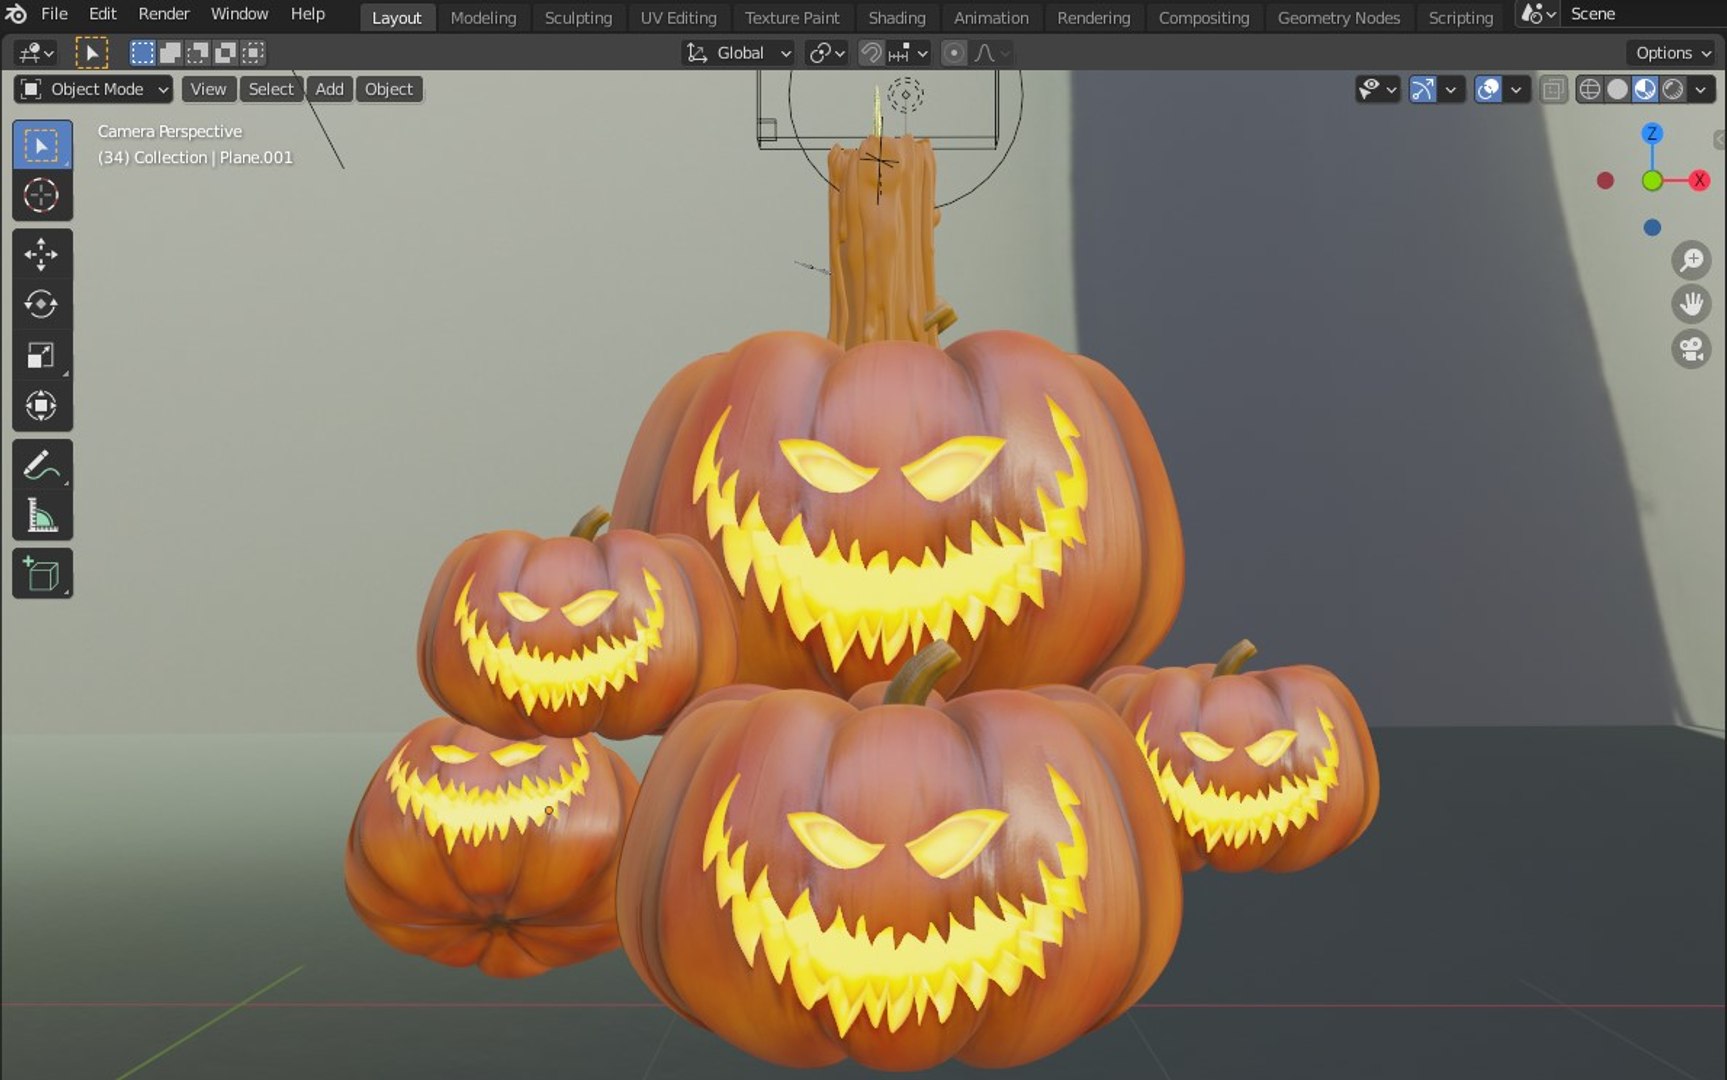Screen dimensions: 1727x1080
Task: Switch to Material Preview shading
Action: 1645,90
